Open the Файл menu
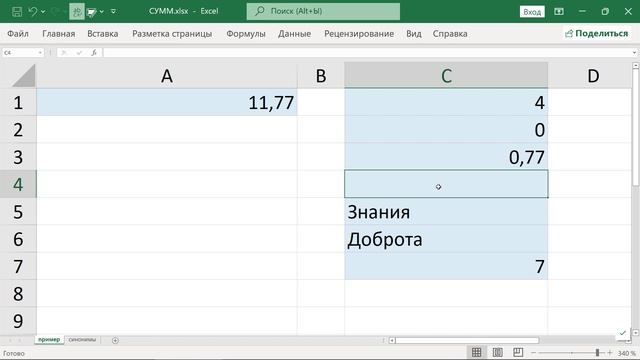The image size is (640, 360). click(18, 34)
